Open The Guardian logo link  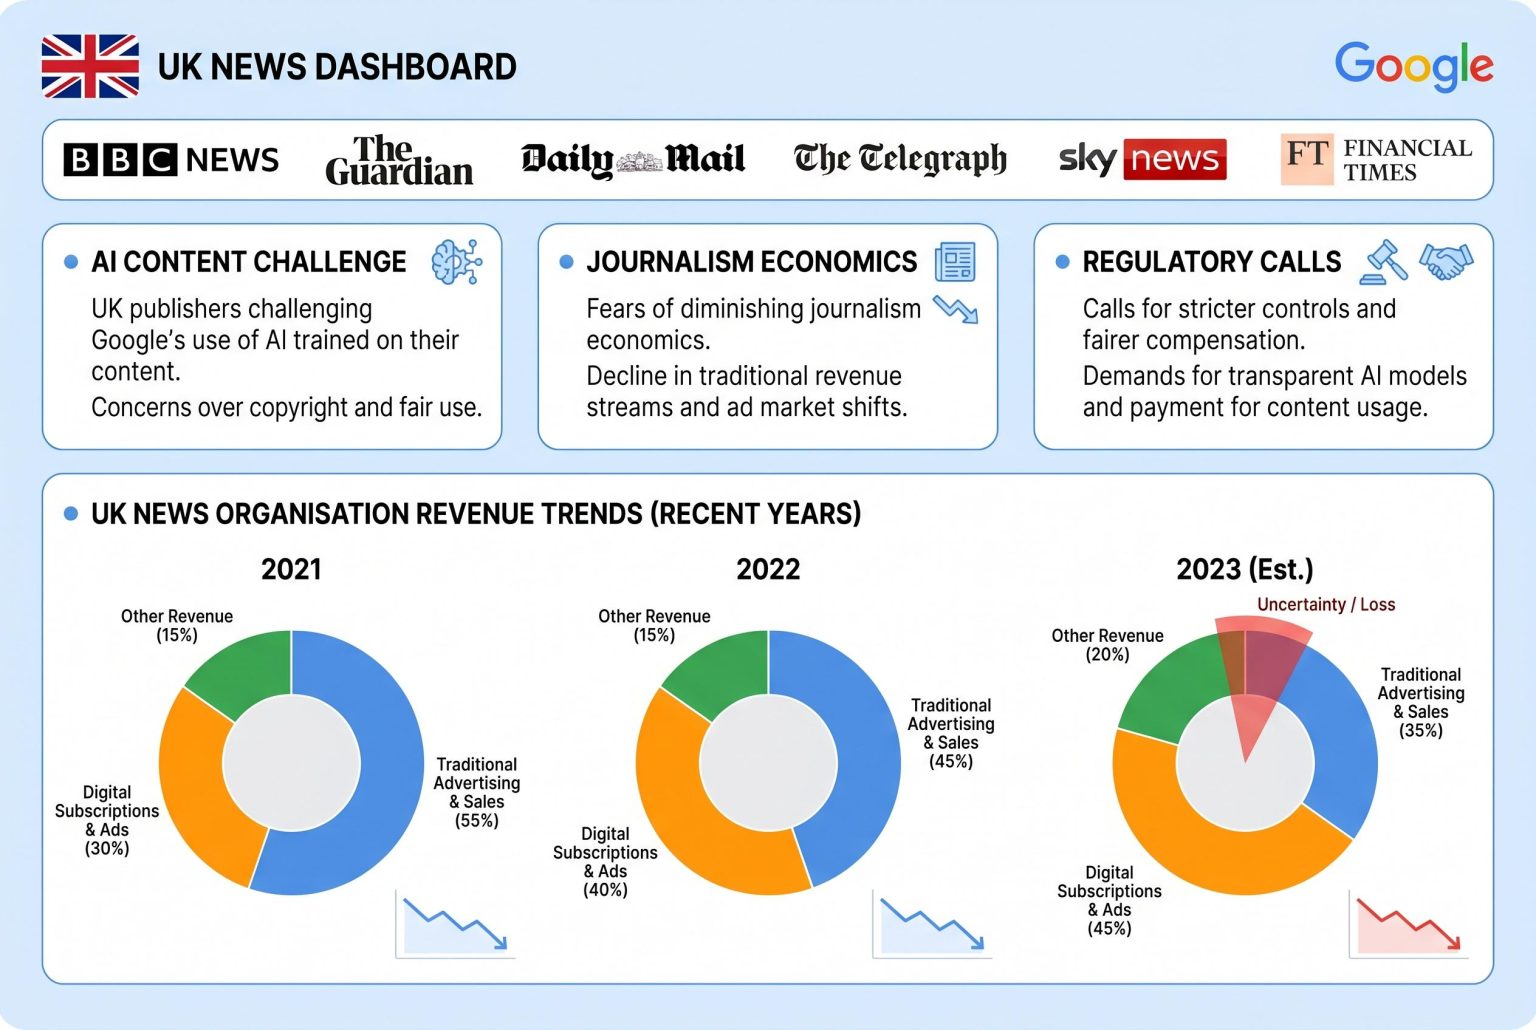[399, 160]
